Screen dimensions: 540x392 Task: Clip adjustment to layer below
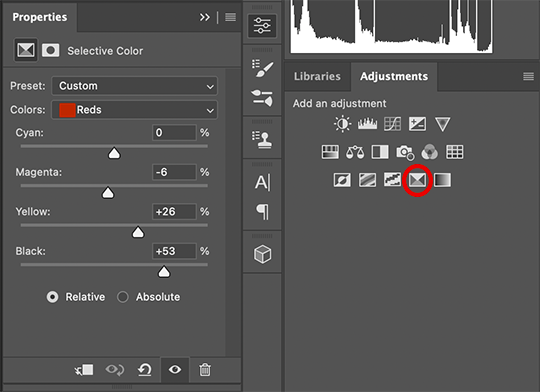(84, 370)
